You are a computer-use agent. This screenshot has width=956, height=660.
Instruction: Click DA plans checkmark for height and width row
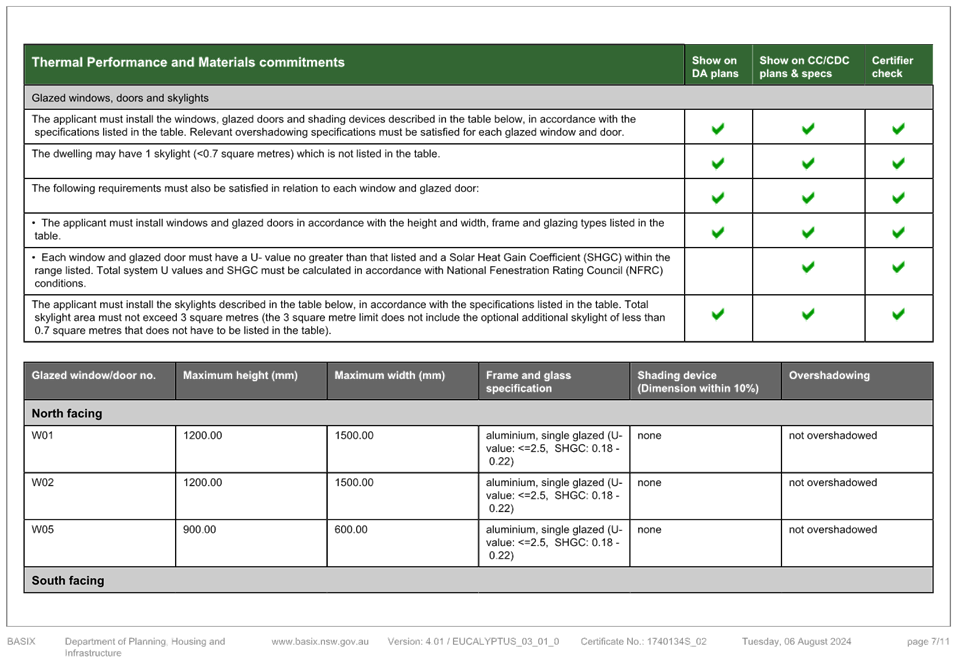(718, 233)
